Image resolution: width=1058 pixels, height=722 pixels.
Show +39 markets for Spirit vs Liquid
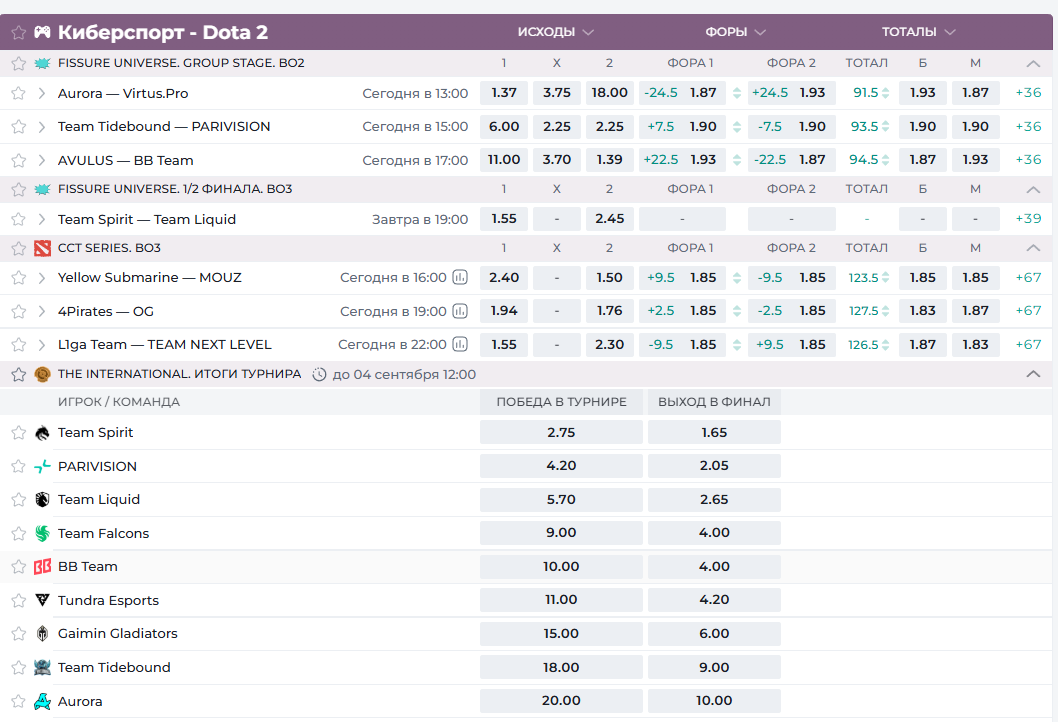coord(1028,219)
